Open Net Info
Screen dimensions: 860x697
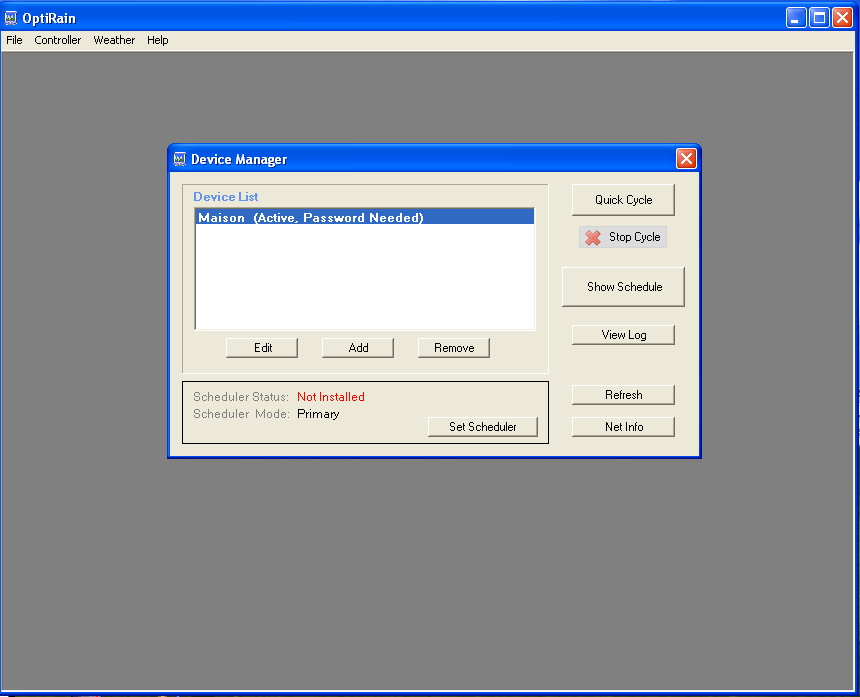tap(624, 427)
